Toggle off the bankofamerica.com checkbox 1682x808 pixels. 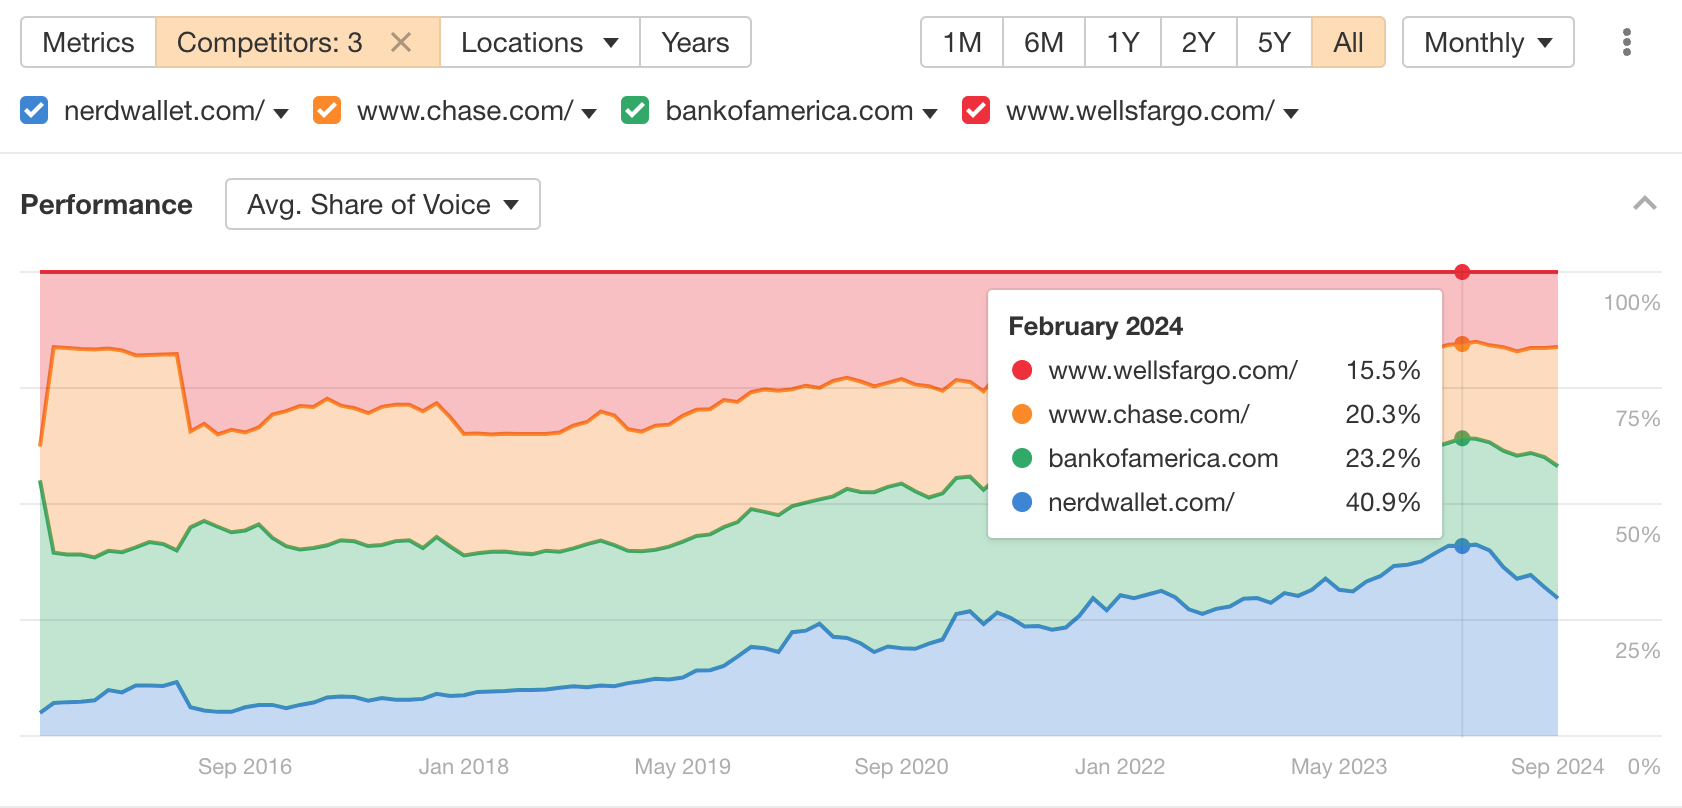(x=634, y=111)
